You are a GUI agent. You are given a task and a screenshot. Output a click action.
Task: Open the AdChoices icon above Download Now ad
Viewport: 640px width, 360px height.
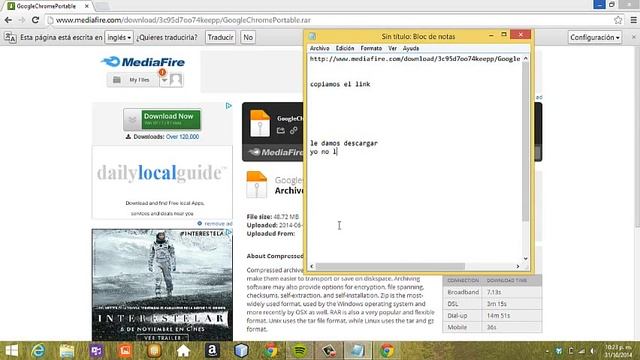(x=229, y=106)
